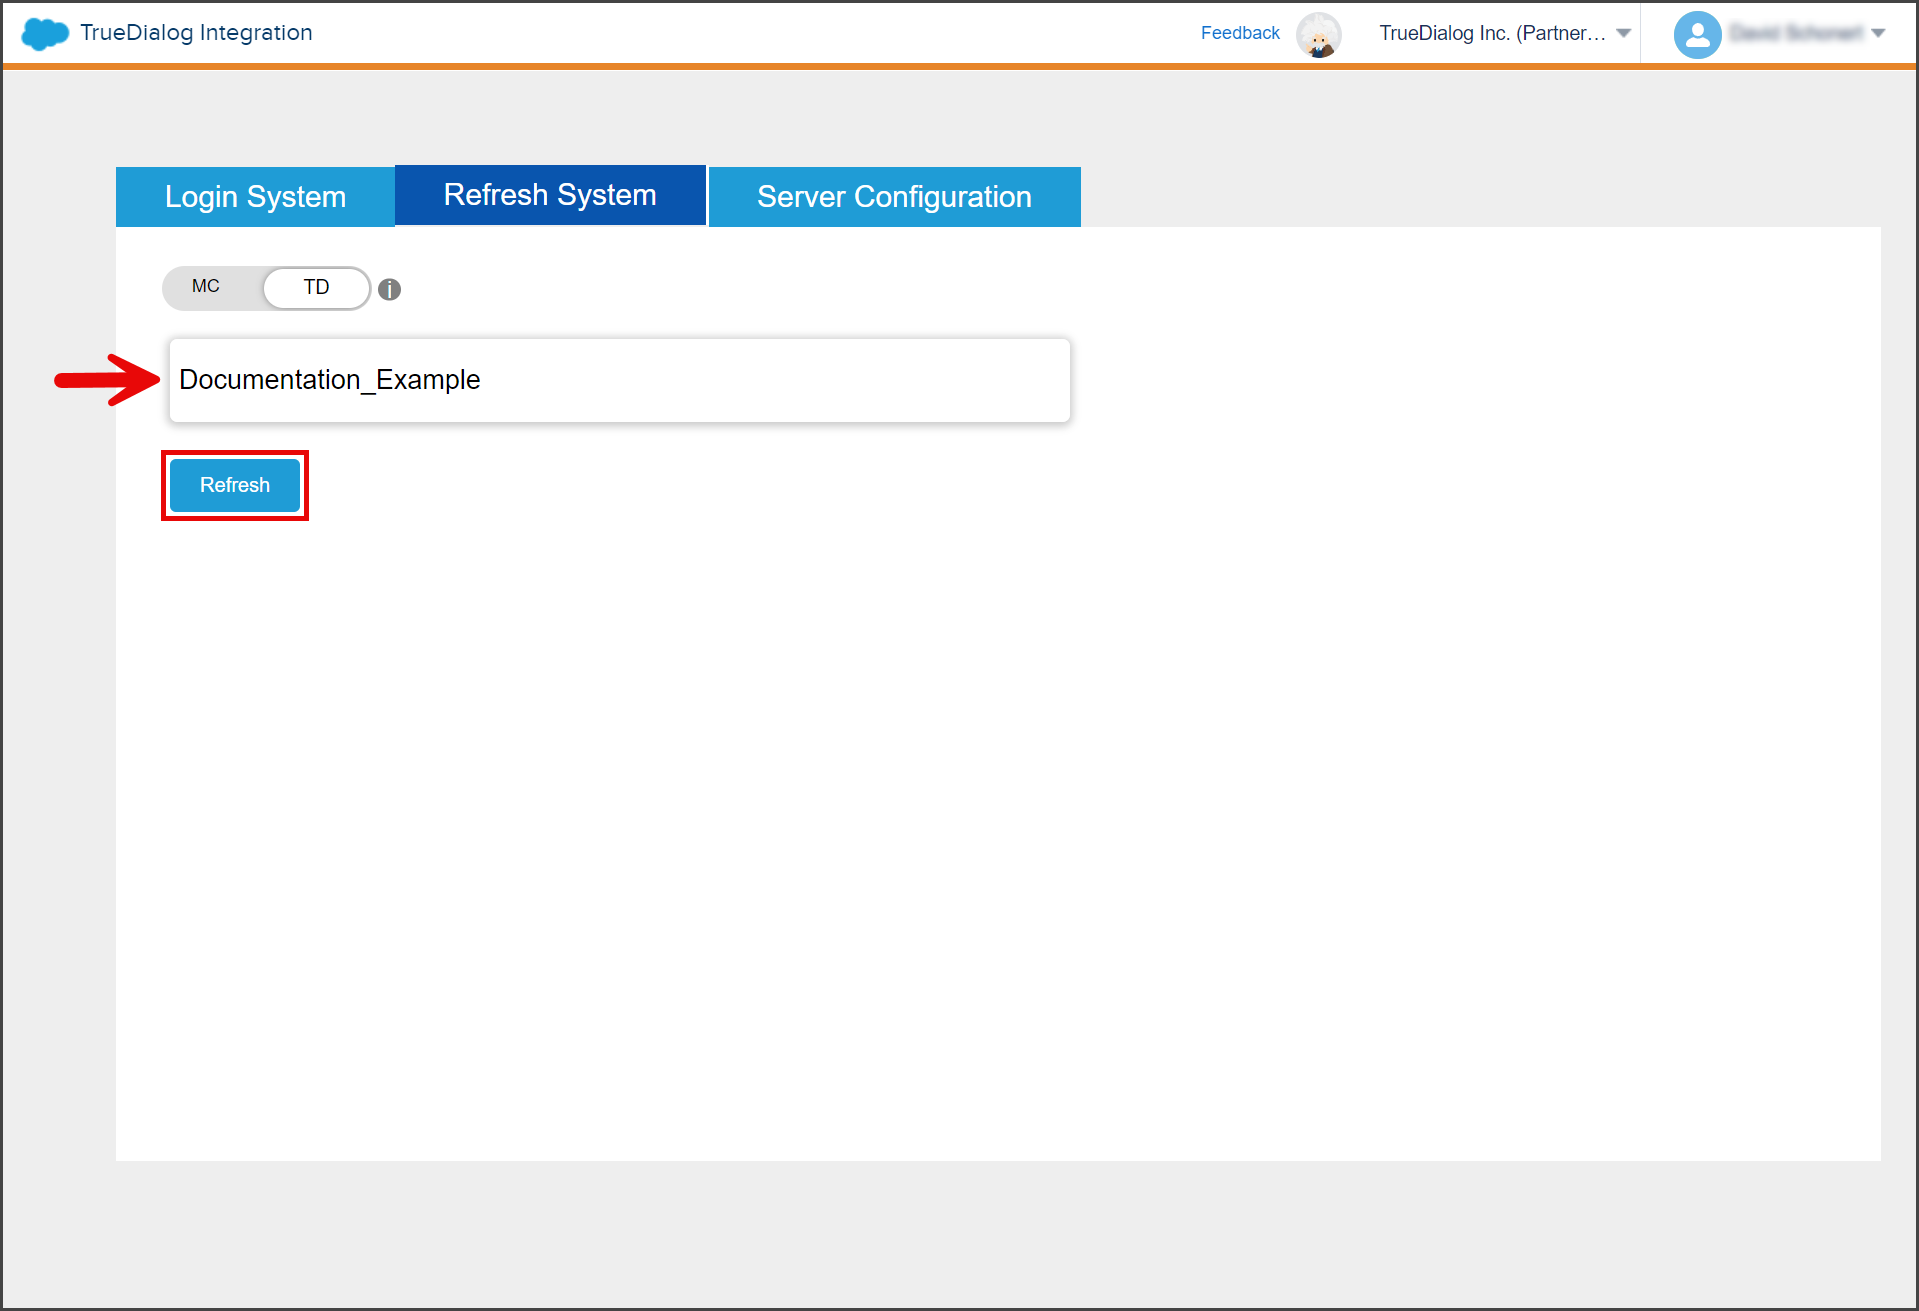Click the blurred user name in header
The image size is (1919, 1311).
click(x=1796, y=34)
